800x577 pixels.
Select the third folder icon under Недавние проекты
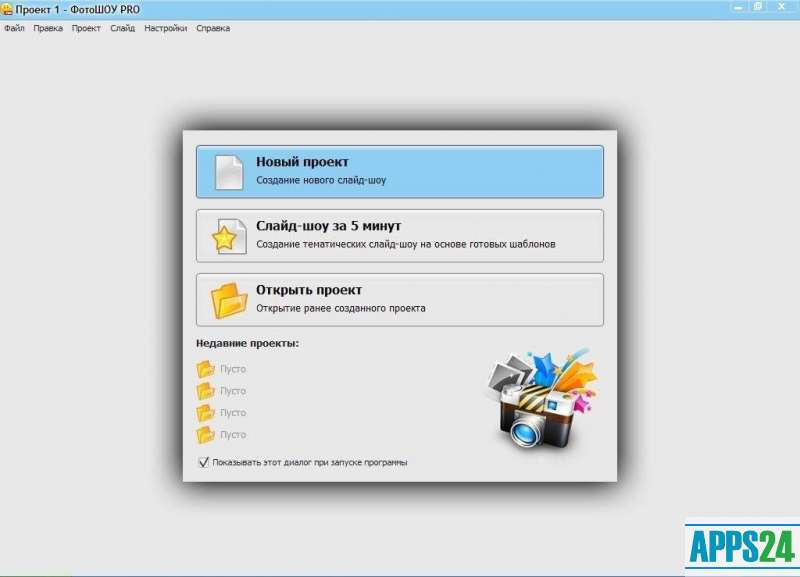(206, 413)
